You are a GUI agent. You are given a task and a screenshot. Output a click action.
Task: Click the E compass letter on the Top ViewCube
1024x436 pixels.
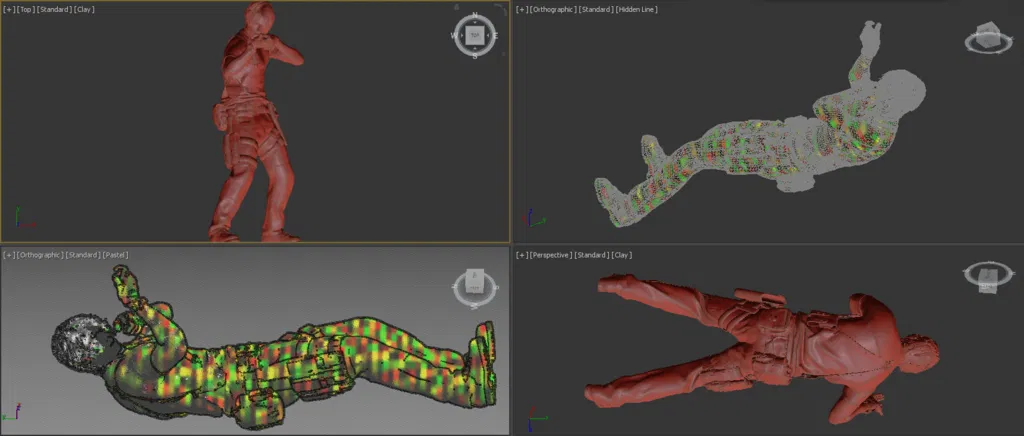click(495, 36)
